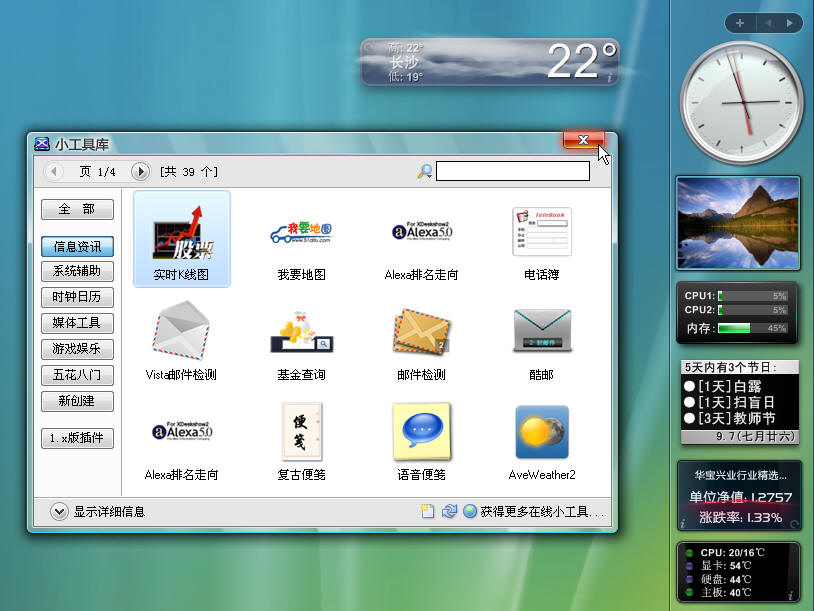Expand 显示详细信息 details panel
The width and height of the screenshot is (814, 611).
(60, 511)
